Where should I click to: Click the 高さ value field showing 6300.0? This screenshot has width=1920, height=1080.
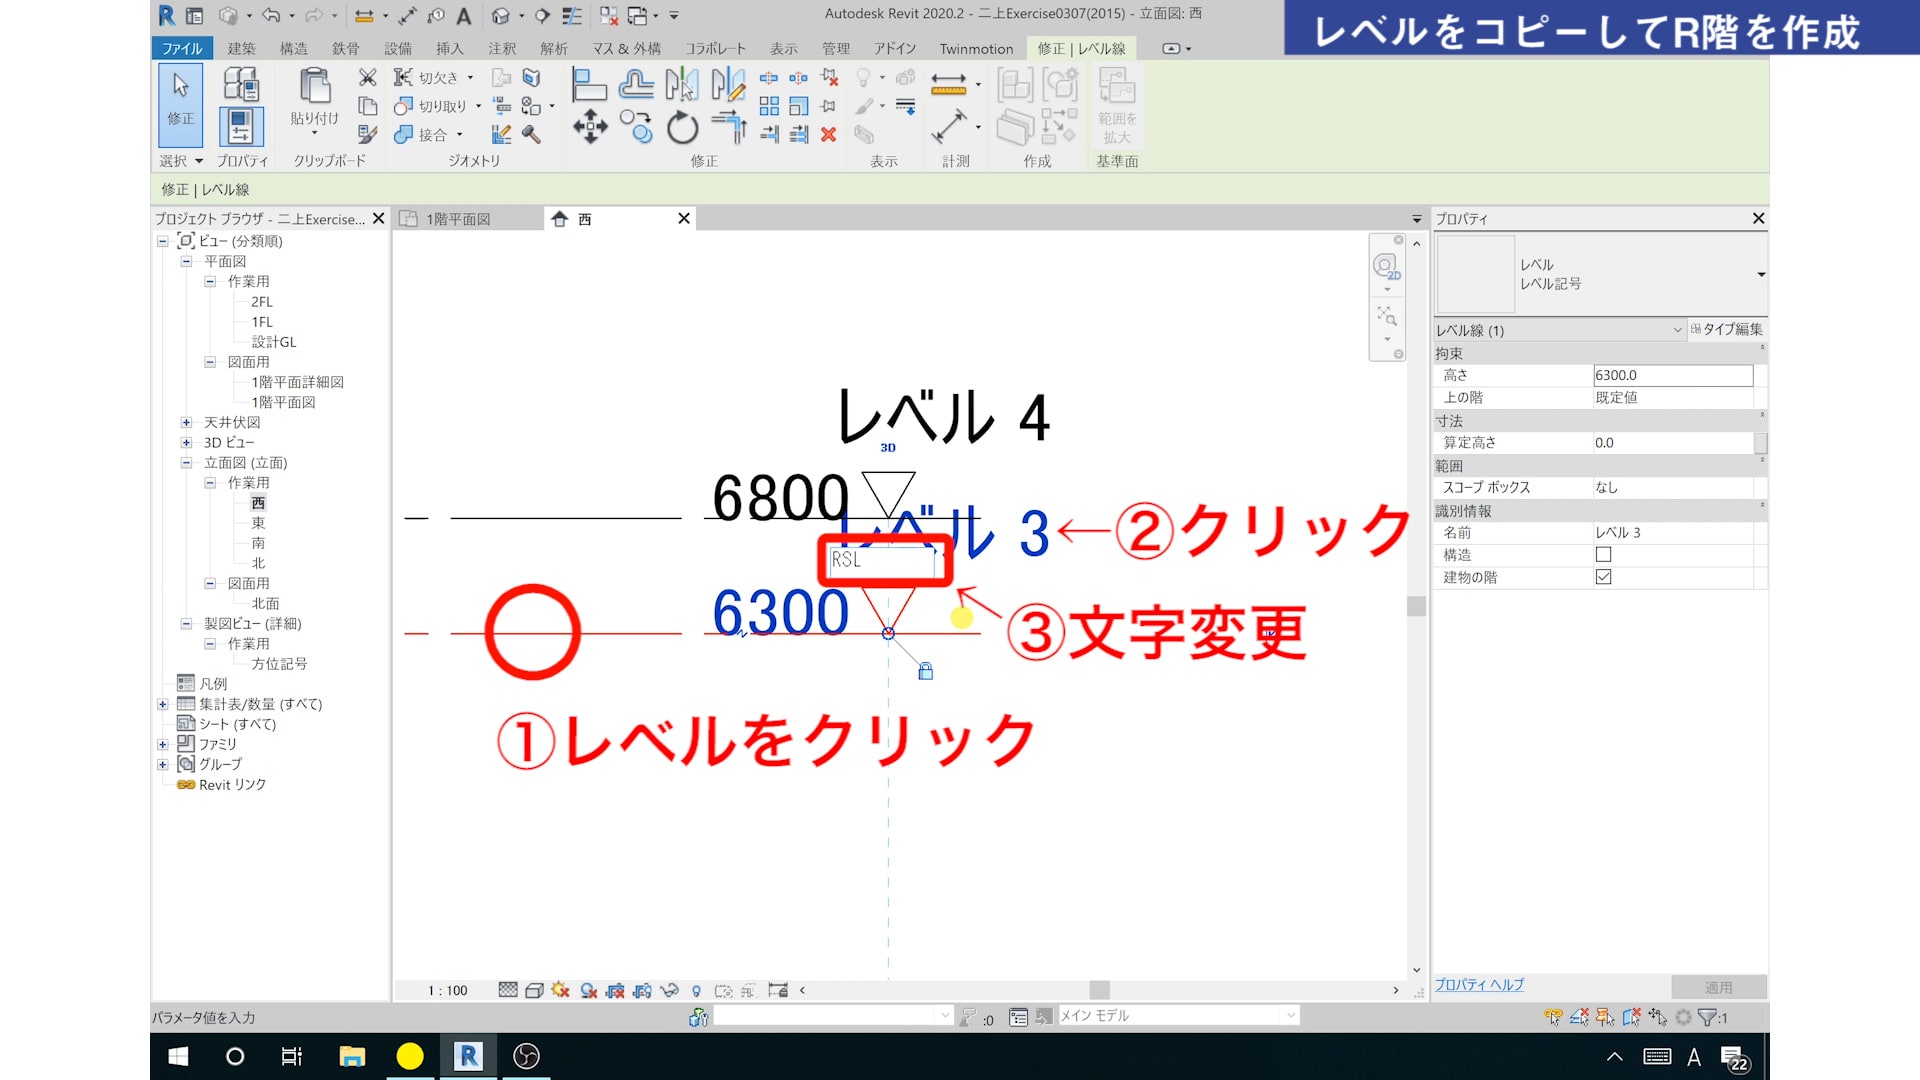tap(1671, 375)
